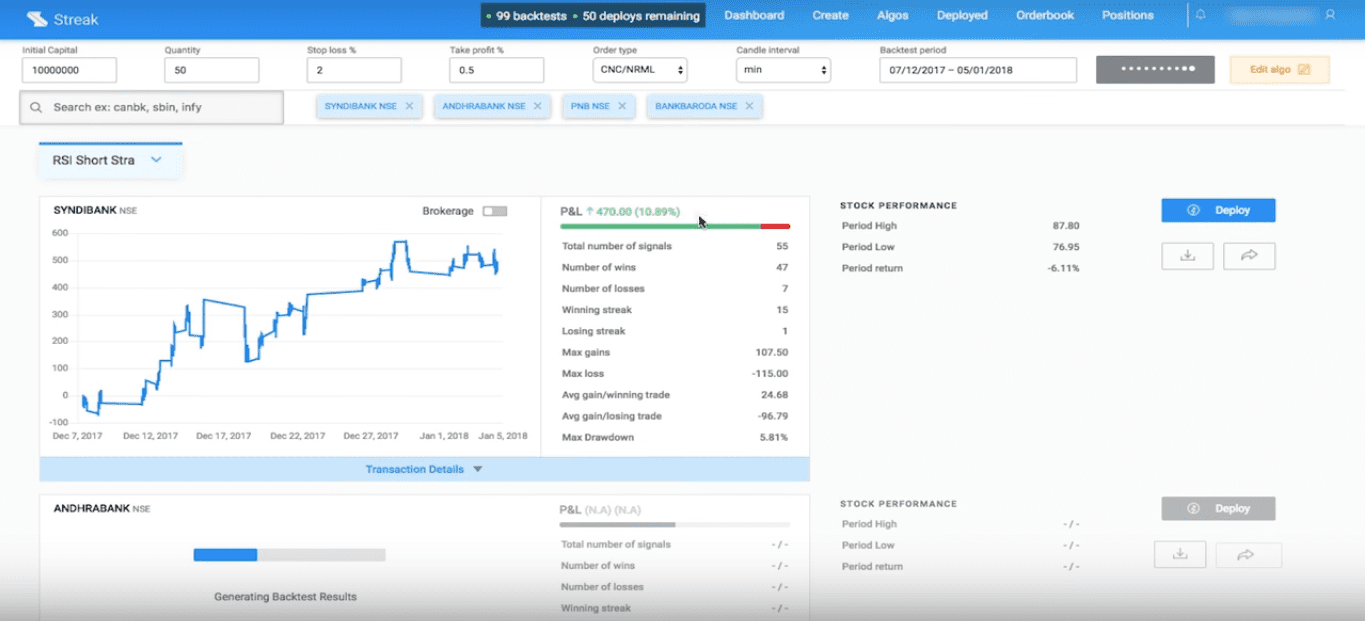Download the SYNDIBANK backtest results
This screenshot has height=621, width=1365.
[1187, 256]
